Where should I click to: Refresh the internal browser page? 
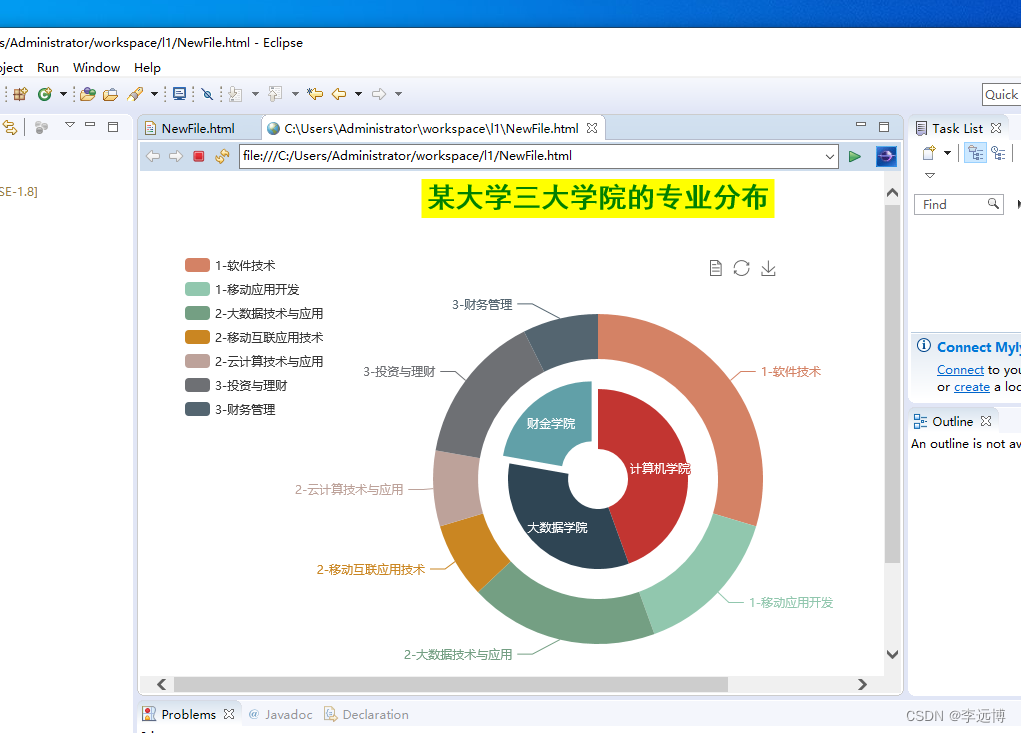pos(221,156)
